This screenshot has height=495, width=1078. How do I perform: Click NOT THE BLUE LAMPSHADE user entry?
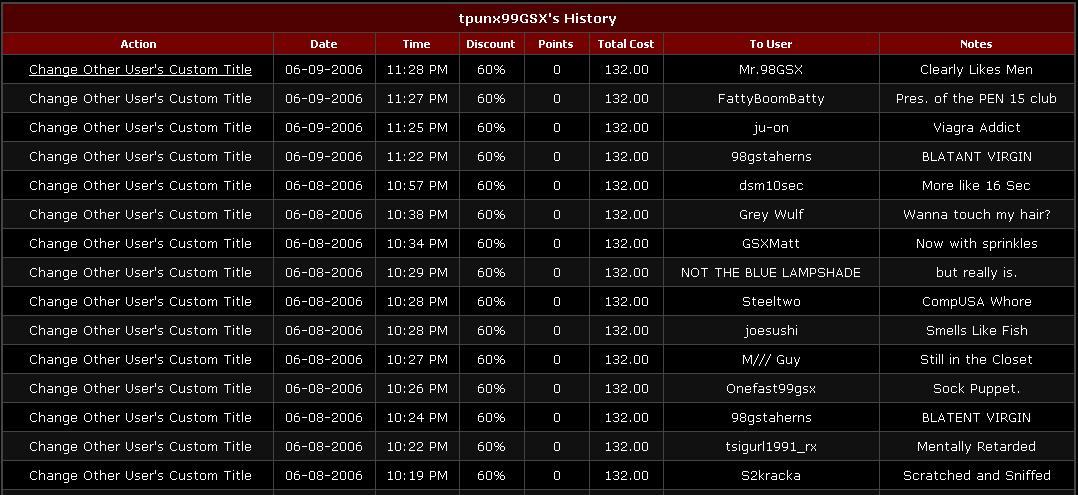[771, 273]
